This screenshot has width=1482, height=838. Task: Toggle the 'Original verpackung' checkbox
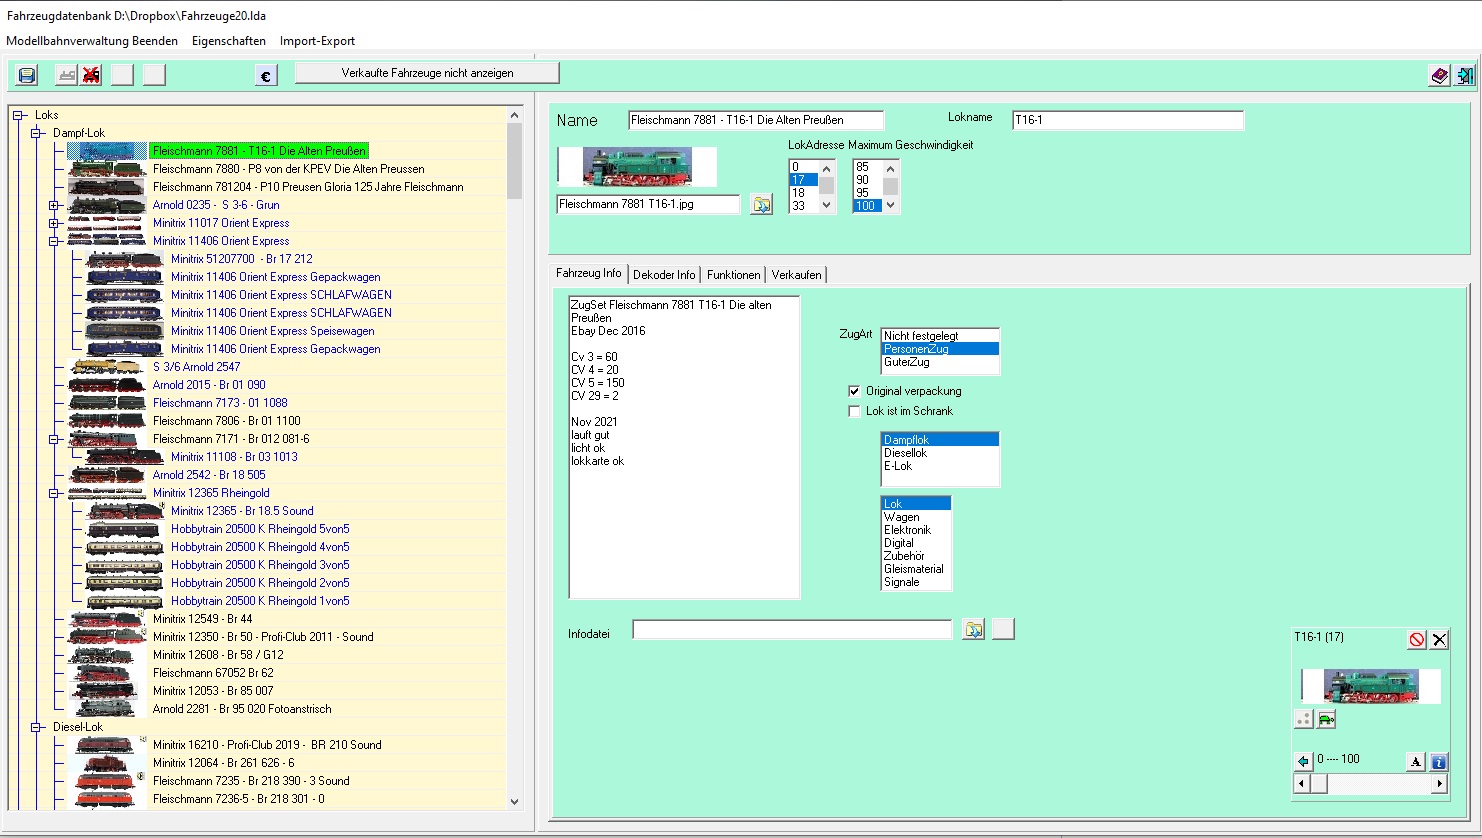click(x=854, y=391)
